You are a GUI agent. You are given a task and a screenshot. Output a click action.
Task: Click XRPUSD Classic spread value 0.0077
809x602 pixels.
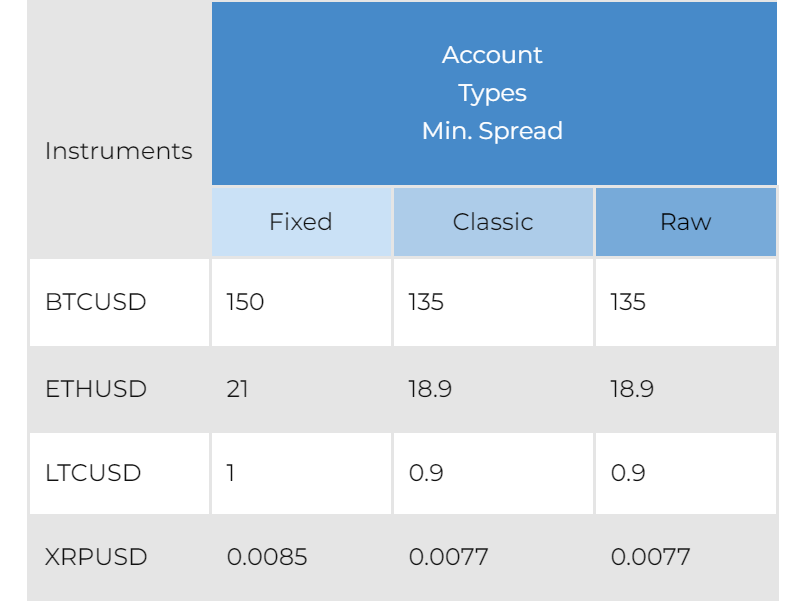448,557
